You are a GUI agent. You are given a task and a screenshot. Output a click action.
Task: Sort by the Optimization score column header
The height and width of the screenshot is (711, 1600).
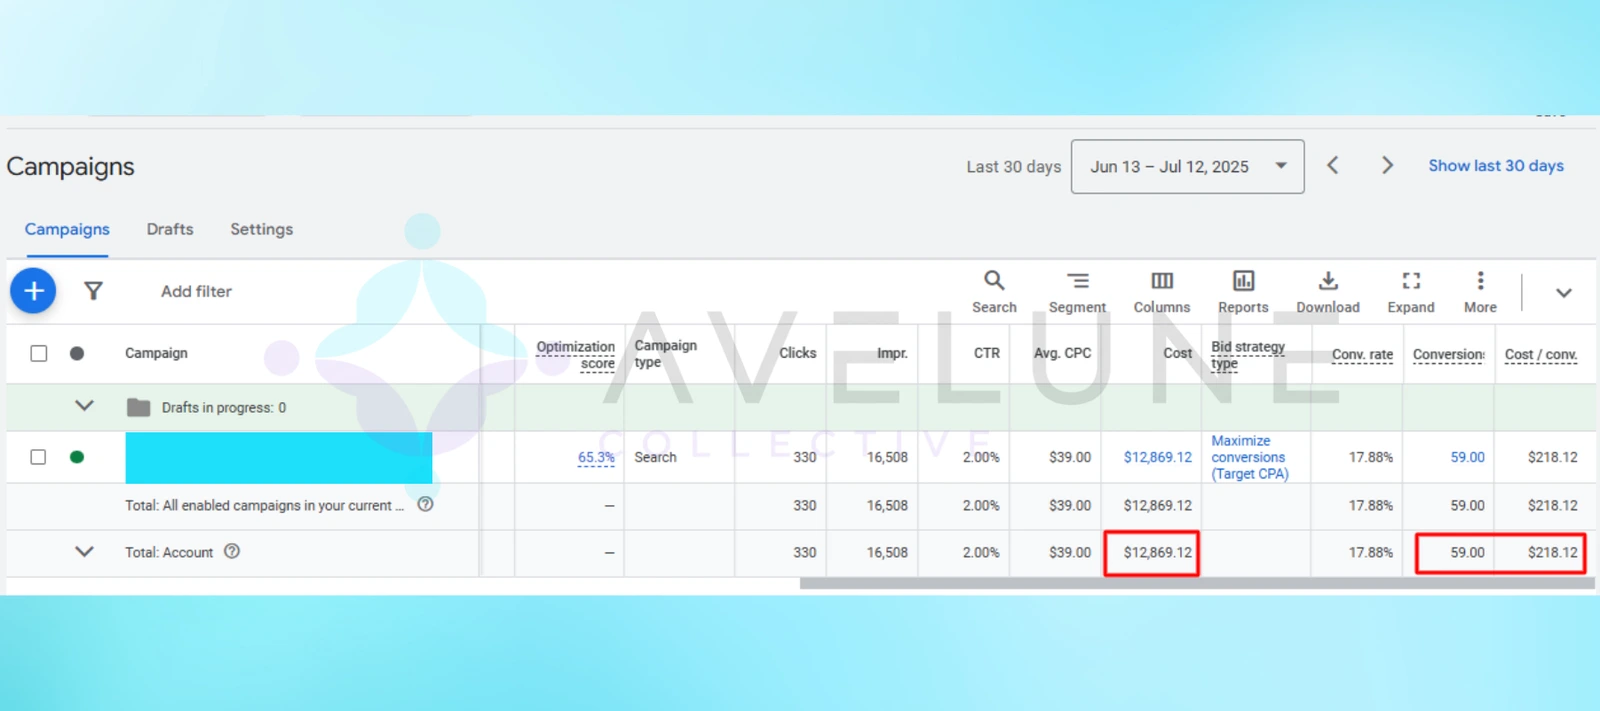576,354
